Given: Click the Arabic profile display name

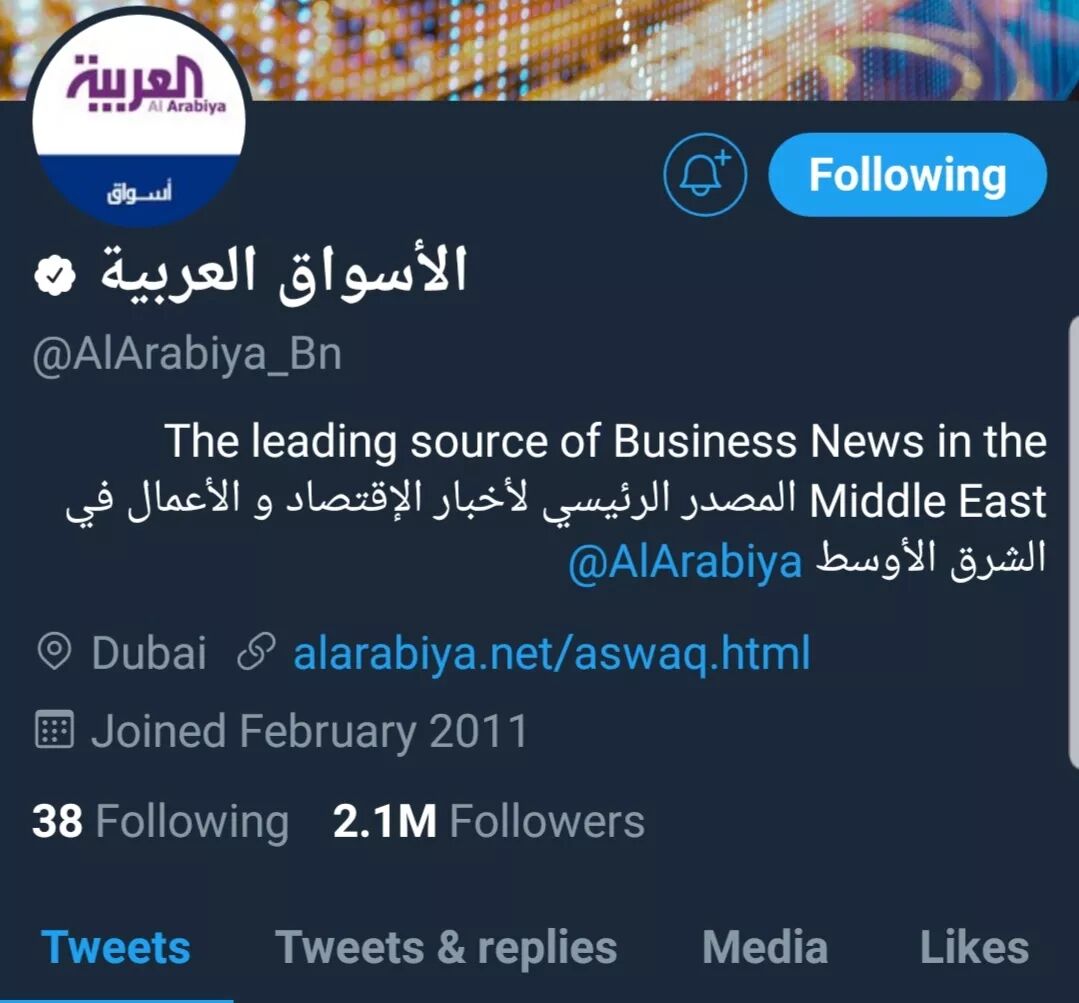Looking at the screenshot, I should tap(284, 274).
